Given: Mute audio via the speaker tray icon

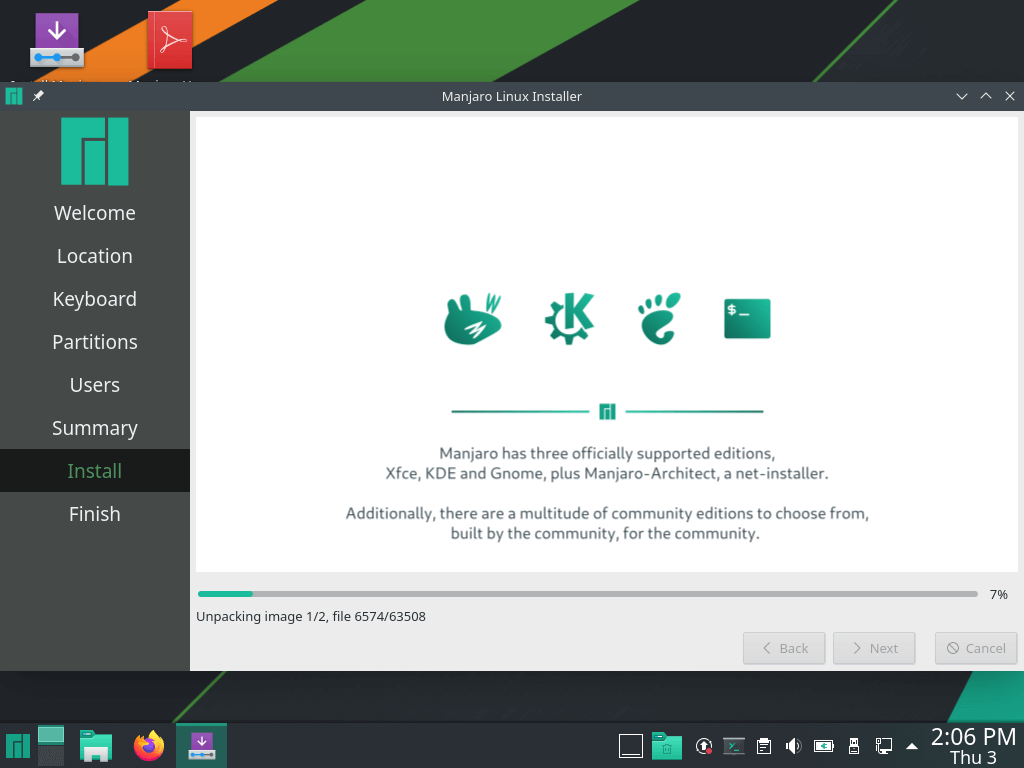Looking at the screenshot, I should coord(793,745).
